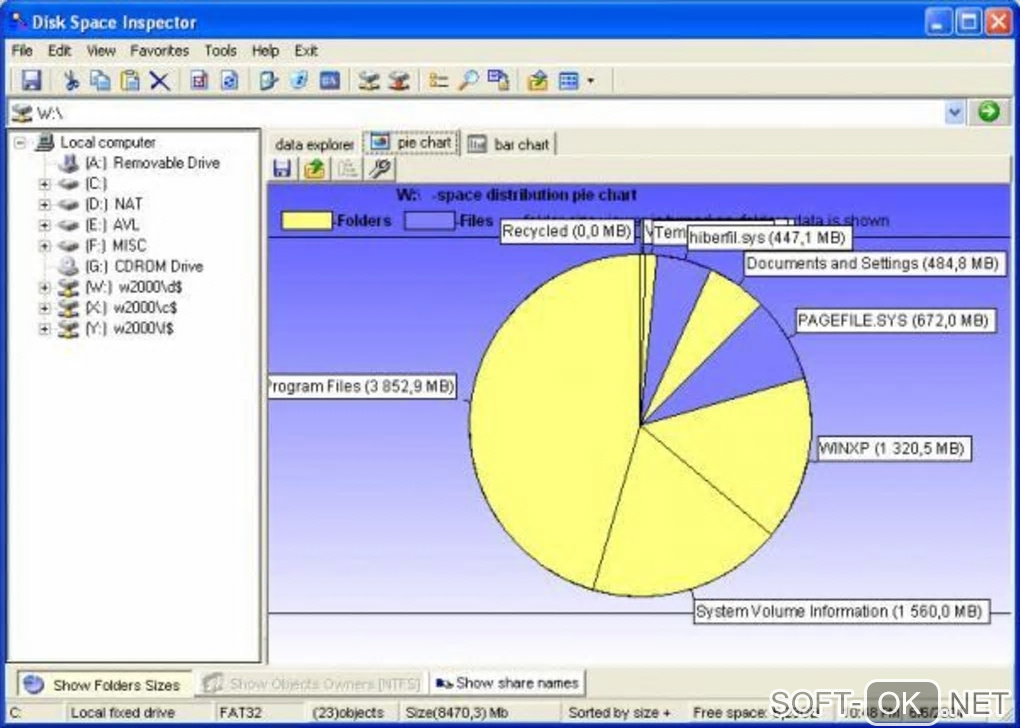Click Documents and Settings (484,8 MB) label
Screen dimensions: 1020x728
pyautogui.click(x=874, y=263)
